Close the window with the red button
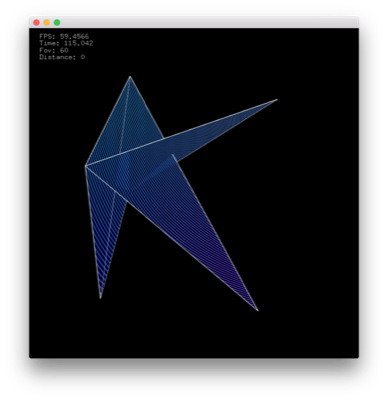Screen dimensions: 388x400 [36, 23]
